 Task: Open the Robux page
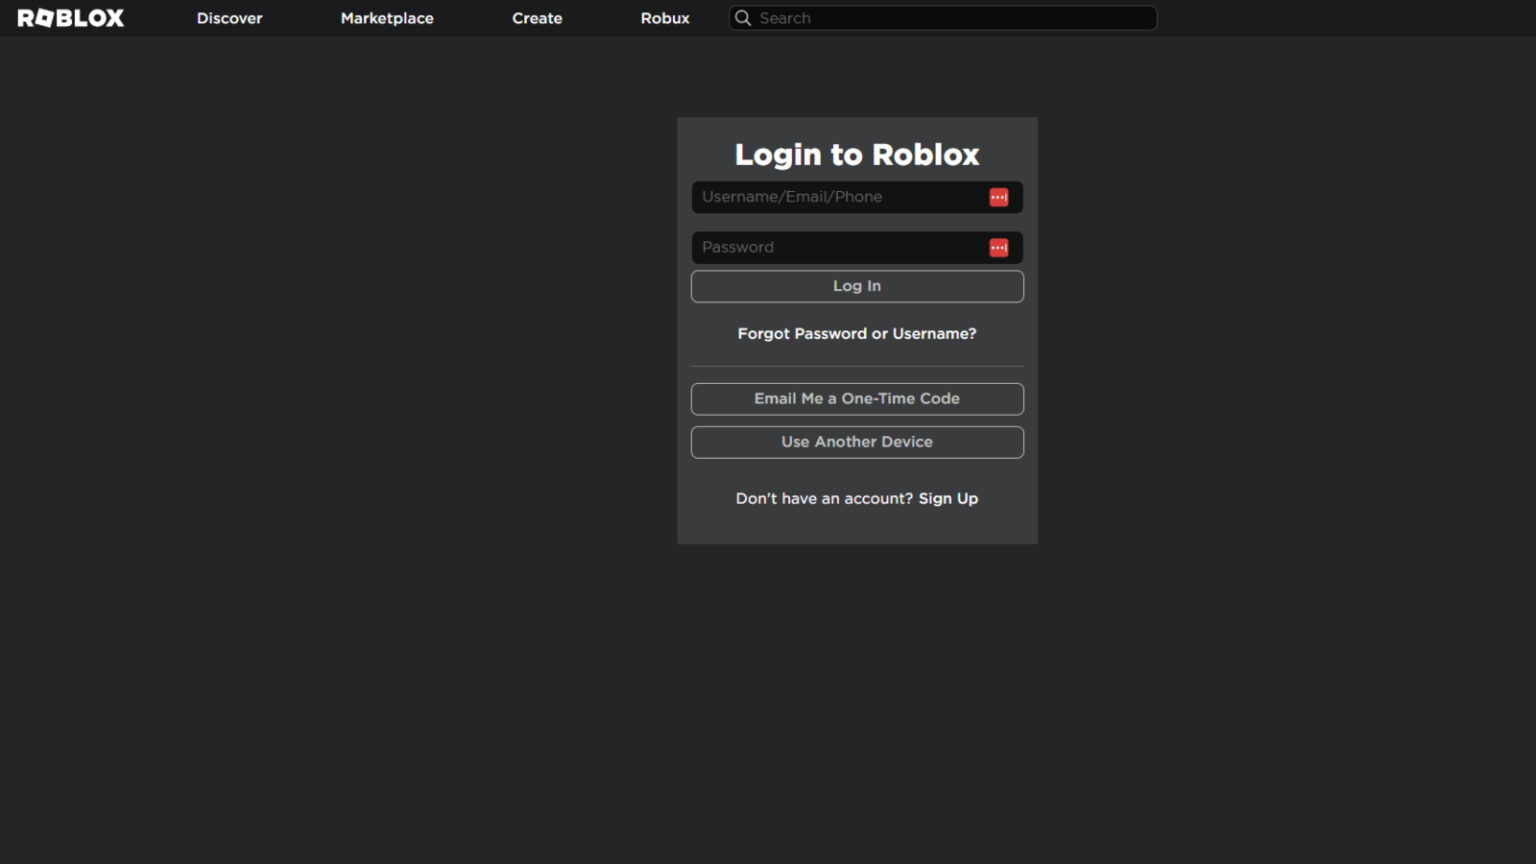click(664, 18)
